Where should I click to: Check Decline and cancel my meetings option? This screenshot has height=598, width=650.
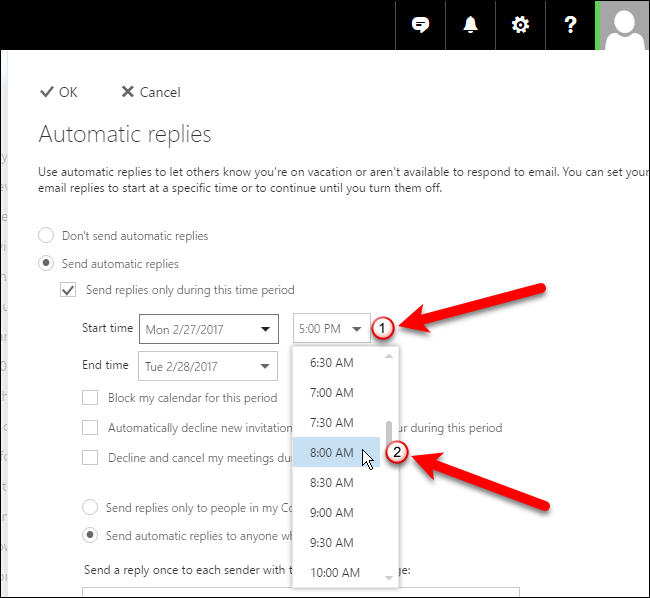coord(91,458)
